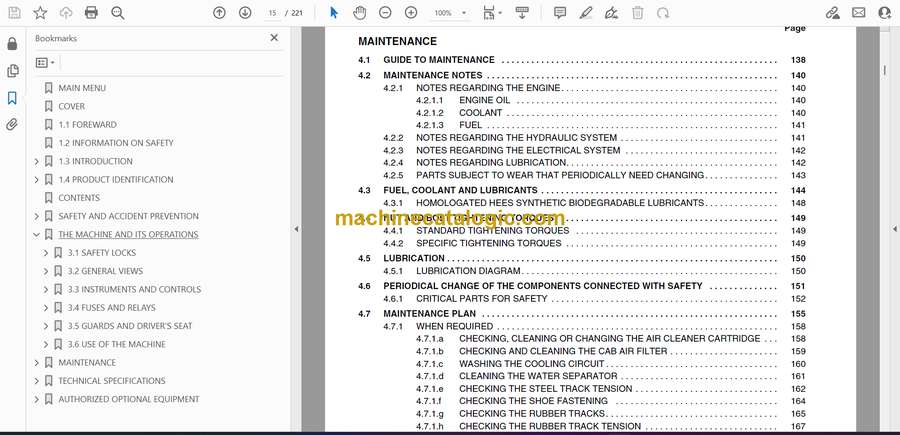
Task: Select the highlighter pen tool
Action: [586, 13]
